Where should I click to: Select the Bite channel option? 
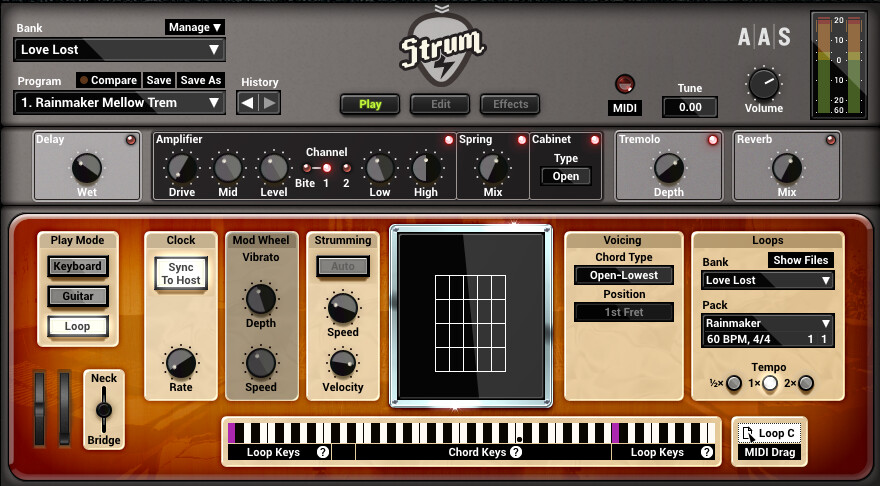pos(307,168)
